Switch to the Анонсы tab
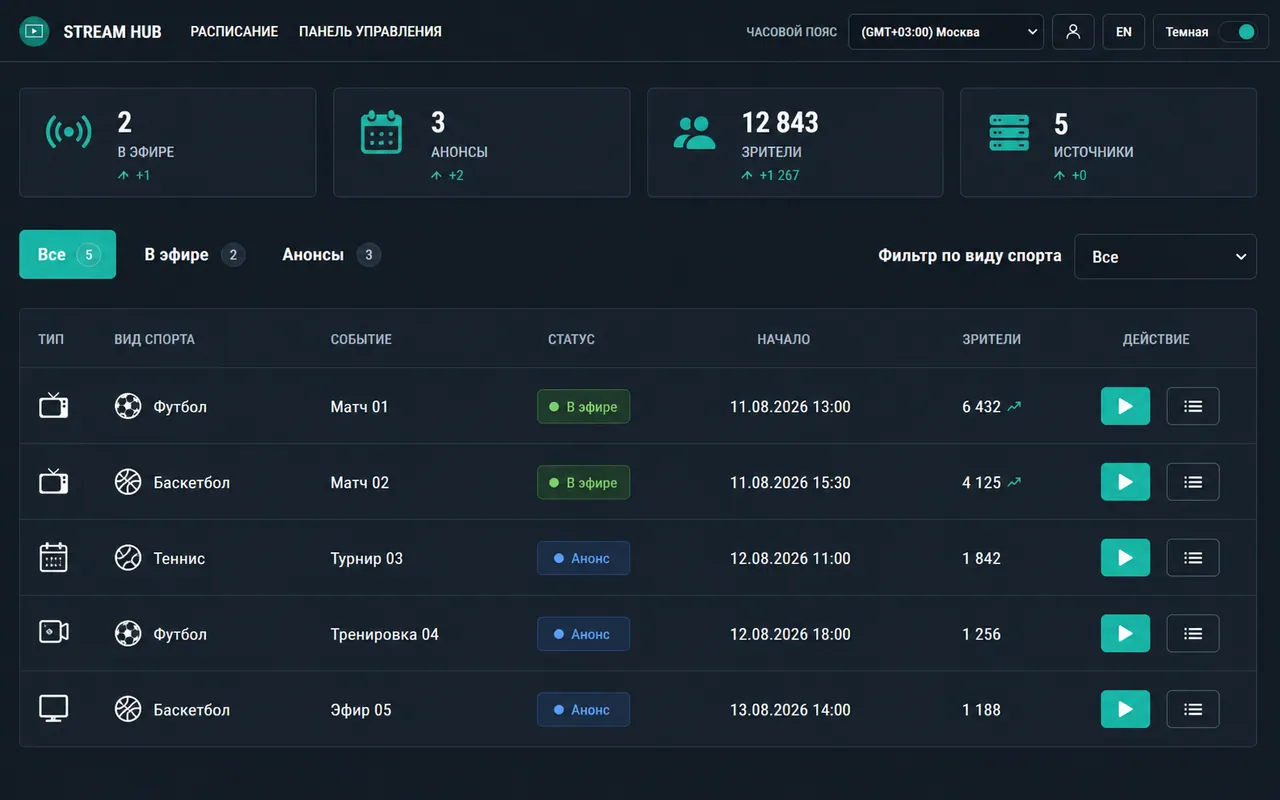The image size is (1280, 800). click(x=331, y=254)
